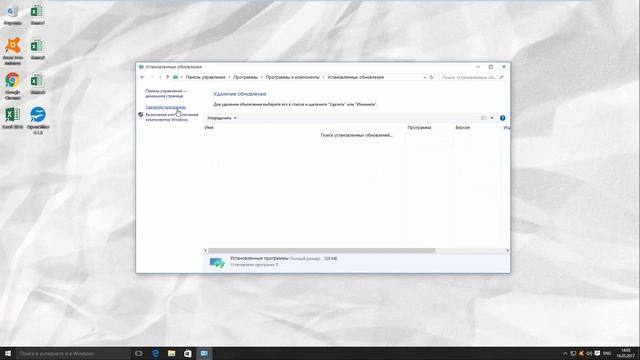The height and width of the screenshot is (360, 640).
Task: Open Task View on taskbar
Action: coord(139,353)
